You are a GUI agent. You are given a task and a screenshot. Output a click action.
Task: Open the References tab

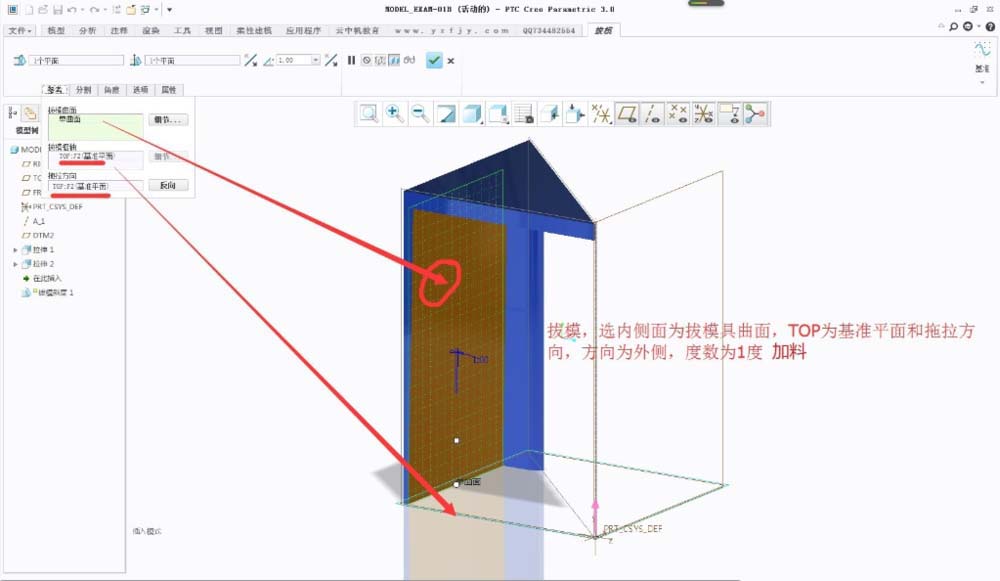pyautogui.click(x=55, y=90)
